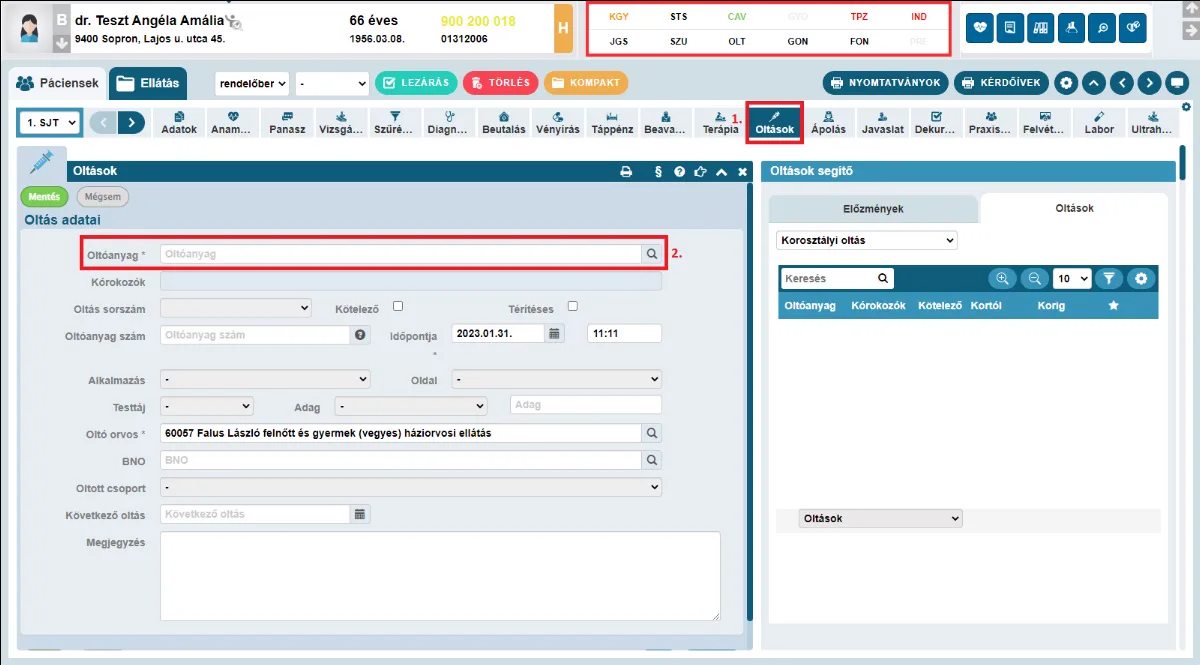Click the filter funnel icon in helper table
1200x665 pixels.
(x=1108, y=279)
